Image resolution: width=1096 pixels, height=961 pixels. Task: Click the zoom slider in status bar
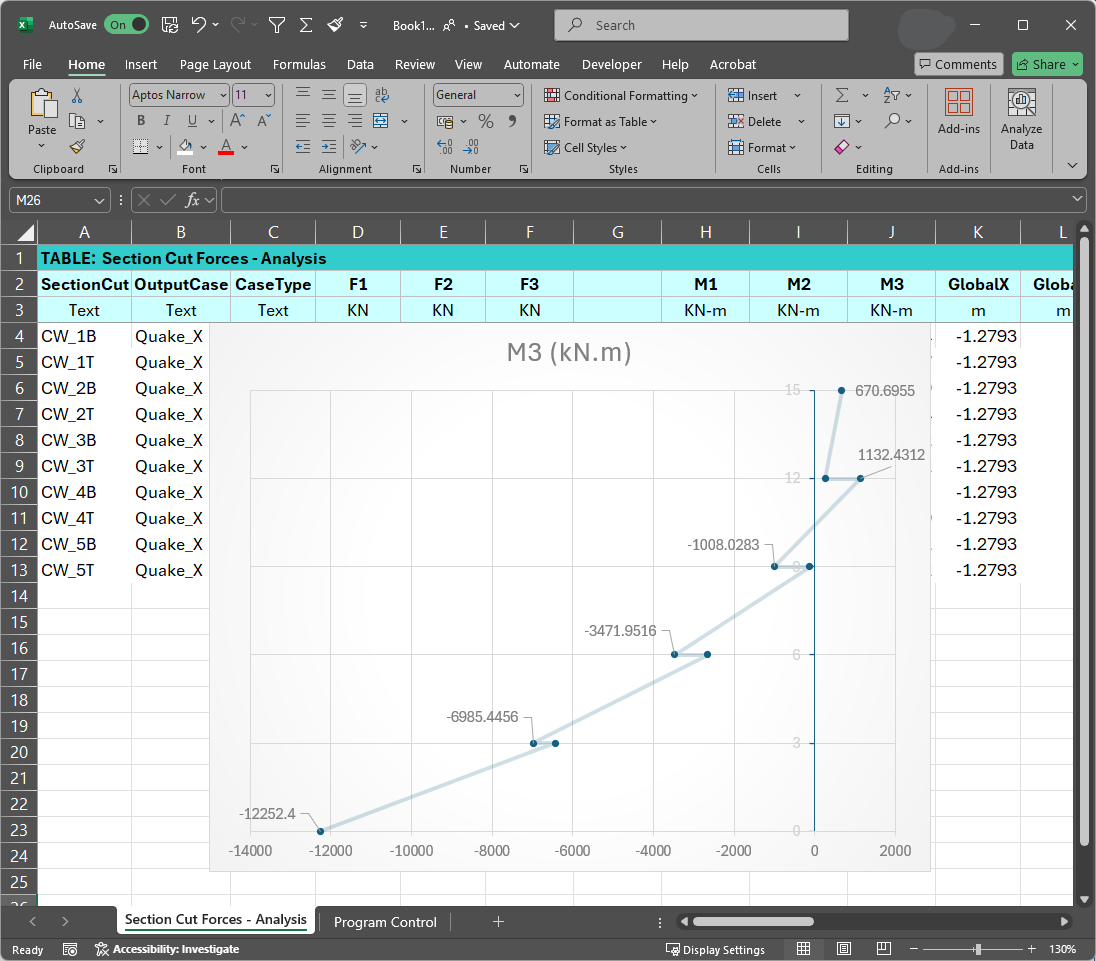click(978, 949)
